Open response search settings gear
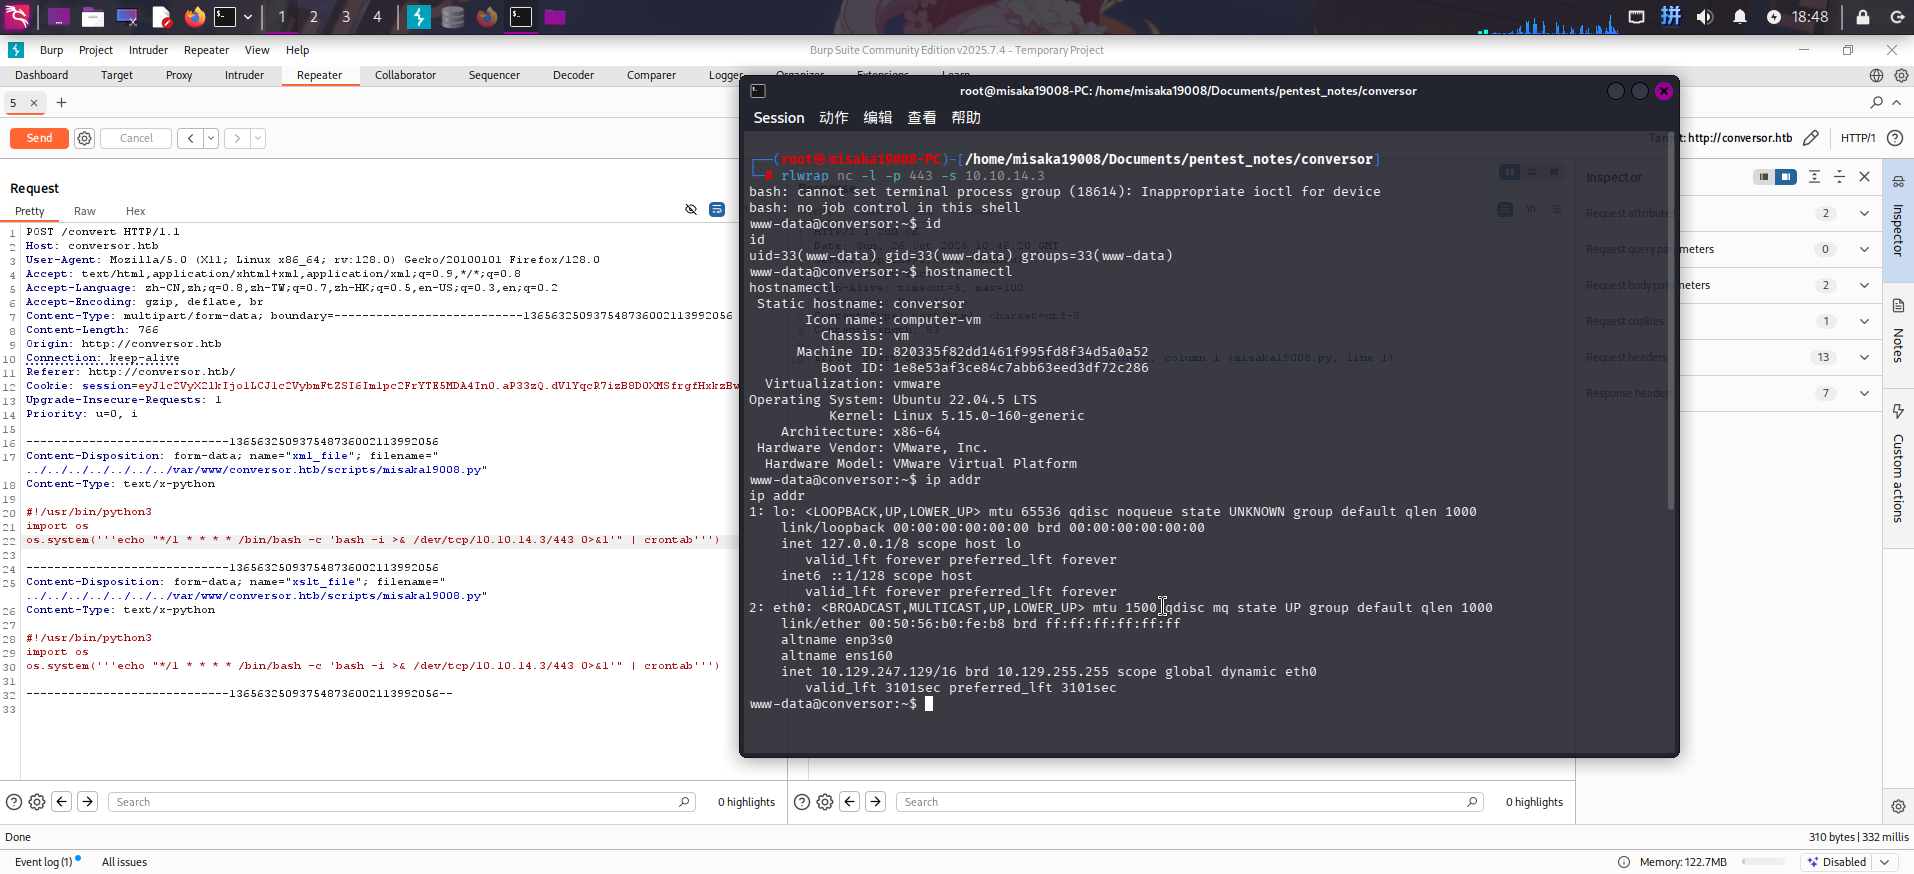The image size is (1914, 874). pos(825,802)
